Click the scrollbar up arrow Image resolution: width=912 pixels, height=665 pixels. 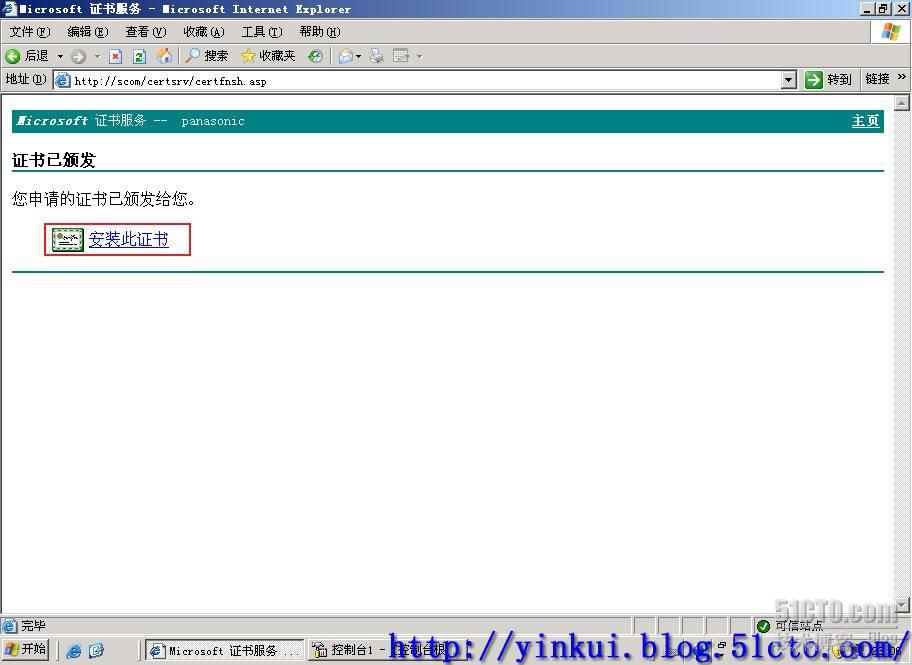[902, 103]
